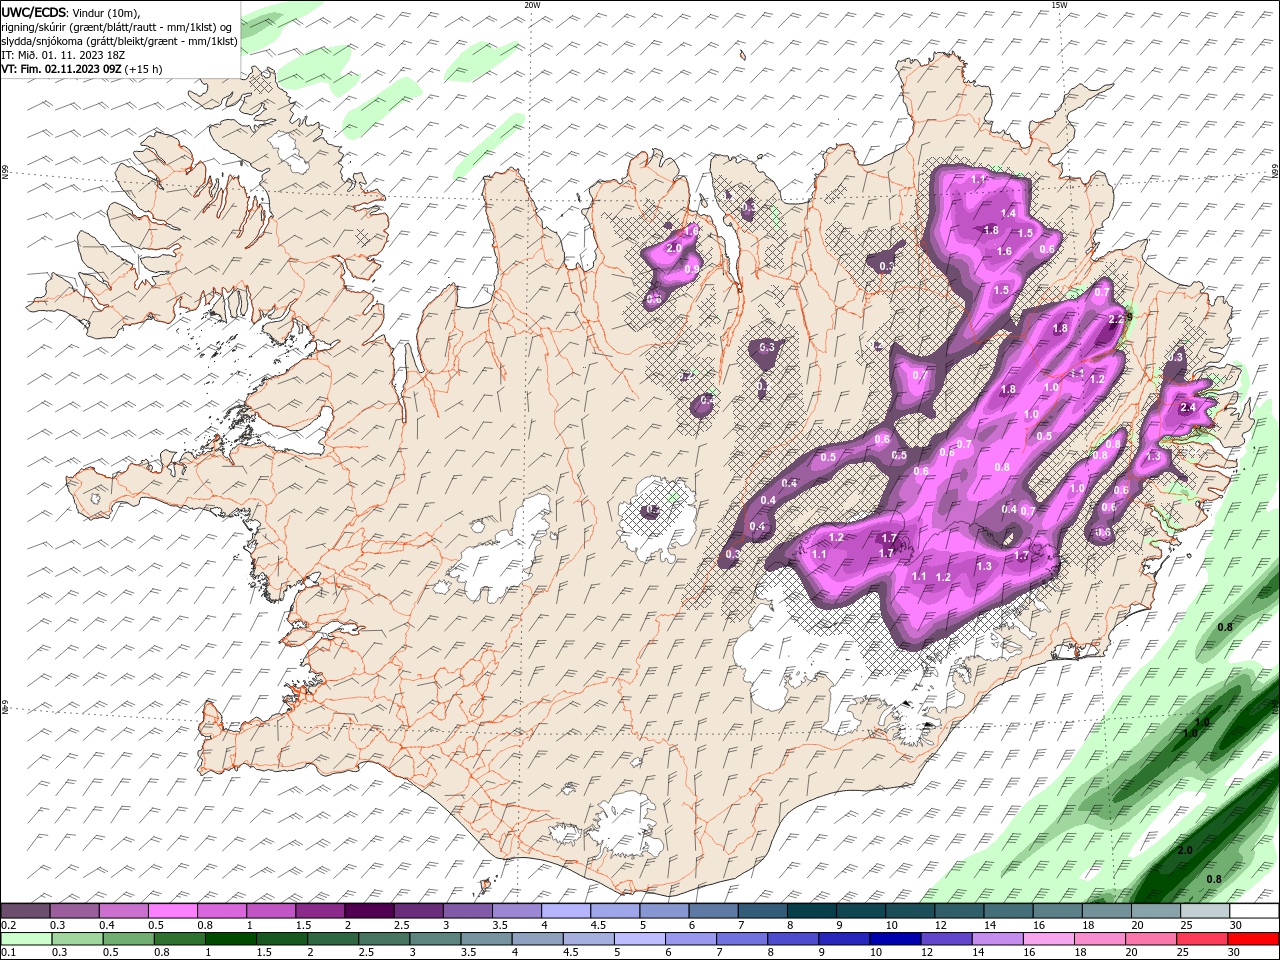Click the 'UWC/ECDS: Vindur (10m)' title line

pyautogui.click(x=71, y=12)
